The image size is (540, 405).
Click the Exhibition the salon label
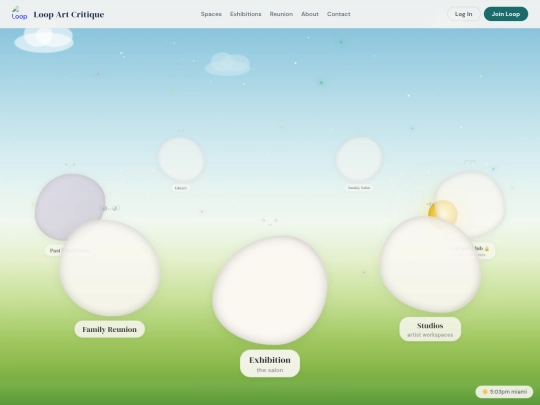pos(270,364)
